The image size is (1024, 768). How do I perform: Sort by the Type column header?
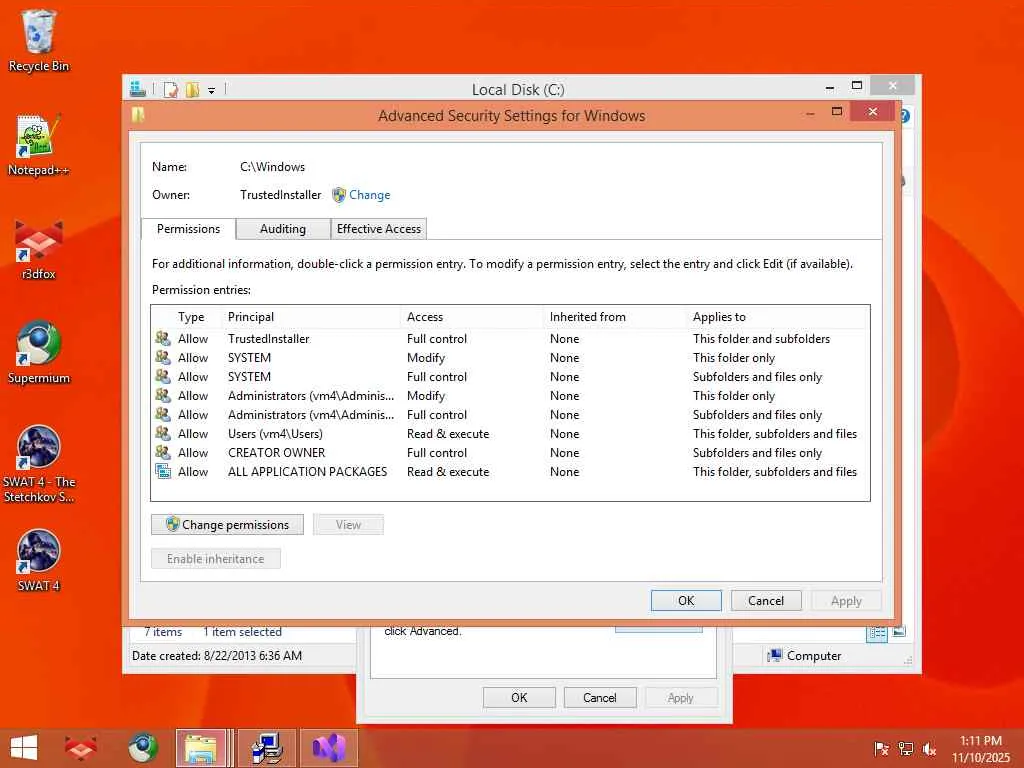coord(191,317)
